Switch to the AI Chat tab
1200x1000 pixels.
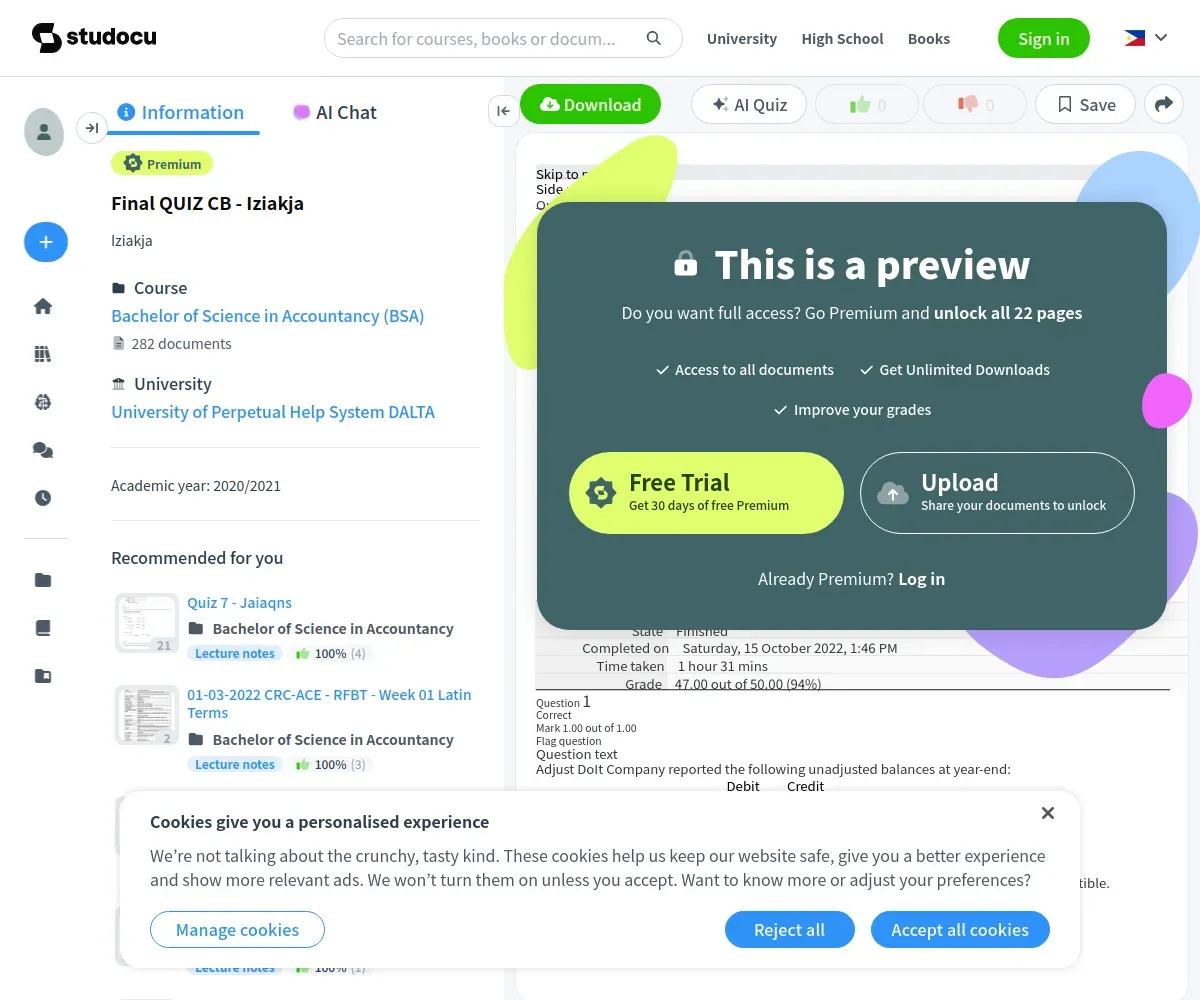[335, 112]
